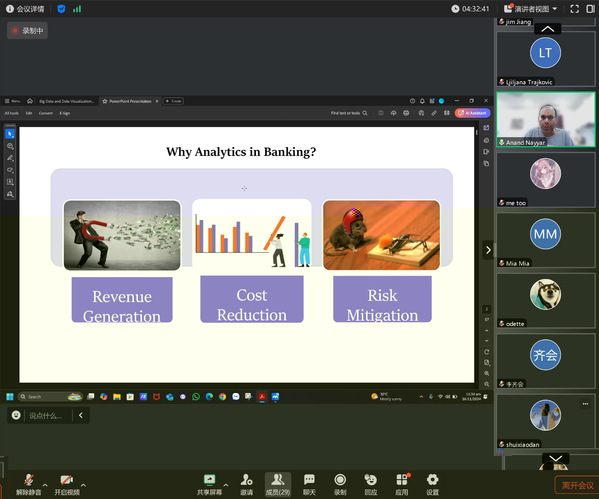Start screen sharing (共享屏幕)
This screenshot has height=499, width=599.
pyautogui.click(x=209, y=484)
